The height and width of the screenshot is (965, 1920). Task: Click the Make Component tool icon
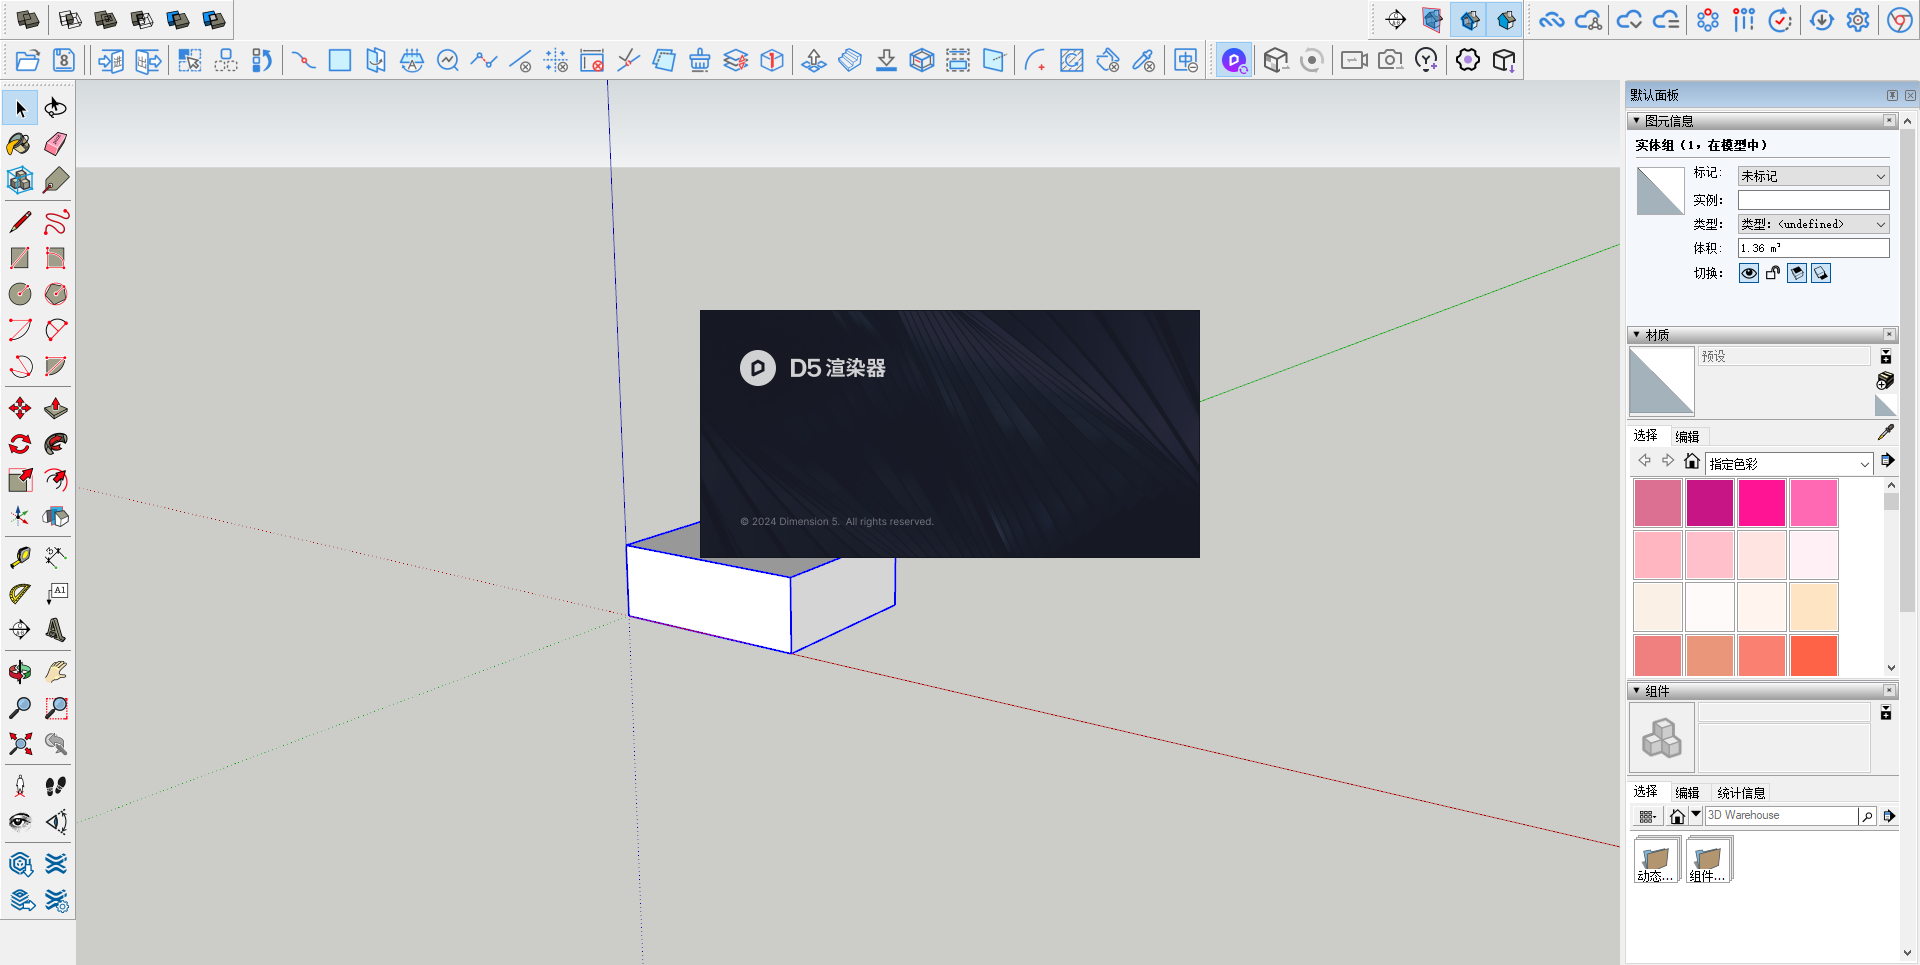20,180
